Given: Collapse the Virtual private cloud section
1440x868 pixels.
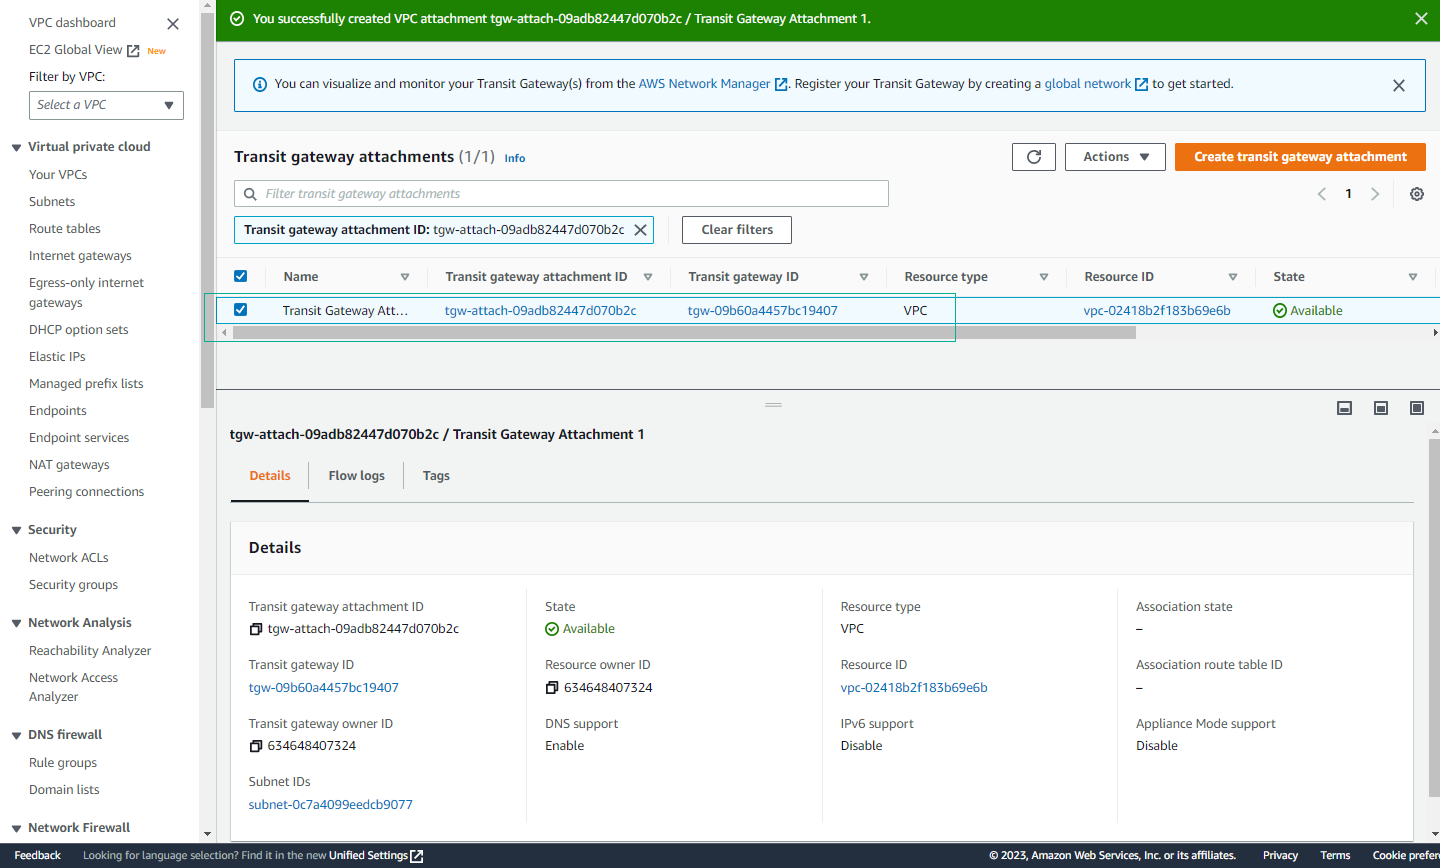Looking at the screenshot, I should (16, 147).
